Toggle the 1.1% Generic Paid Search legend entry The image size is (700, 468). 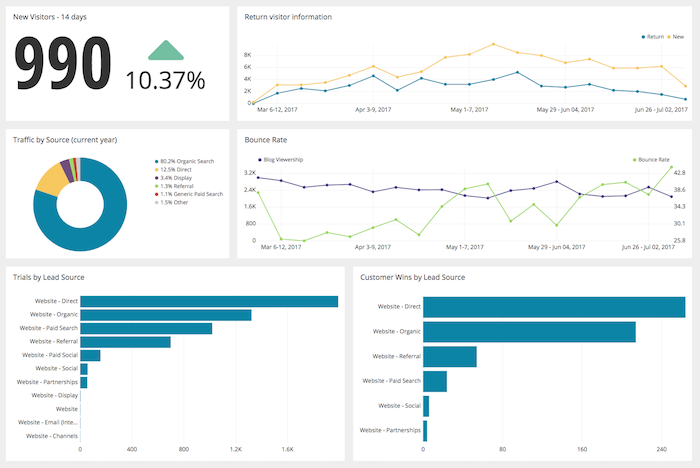pyautogui.click(x=189, y=194)
